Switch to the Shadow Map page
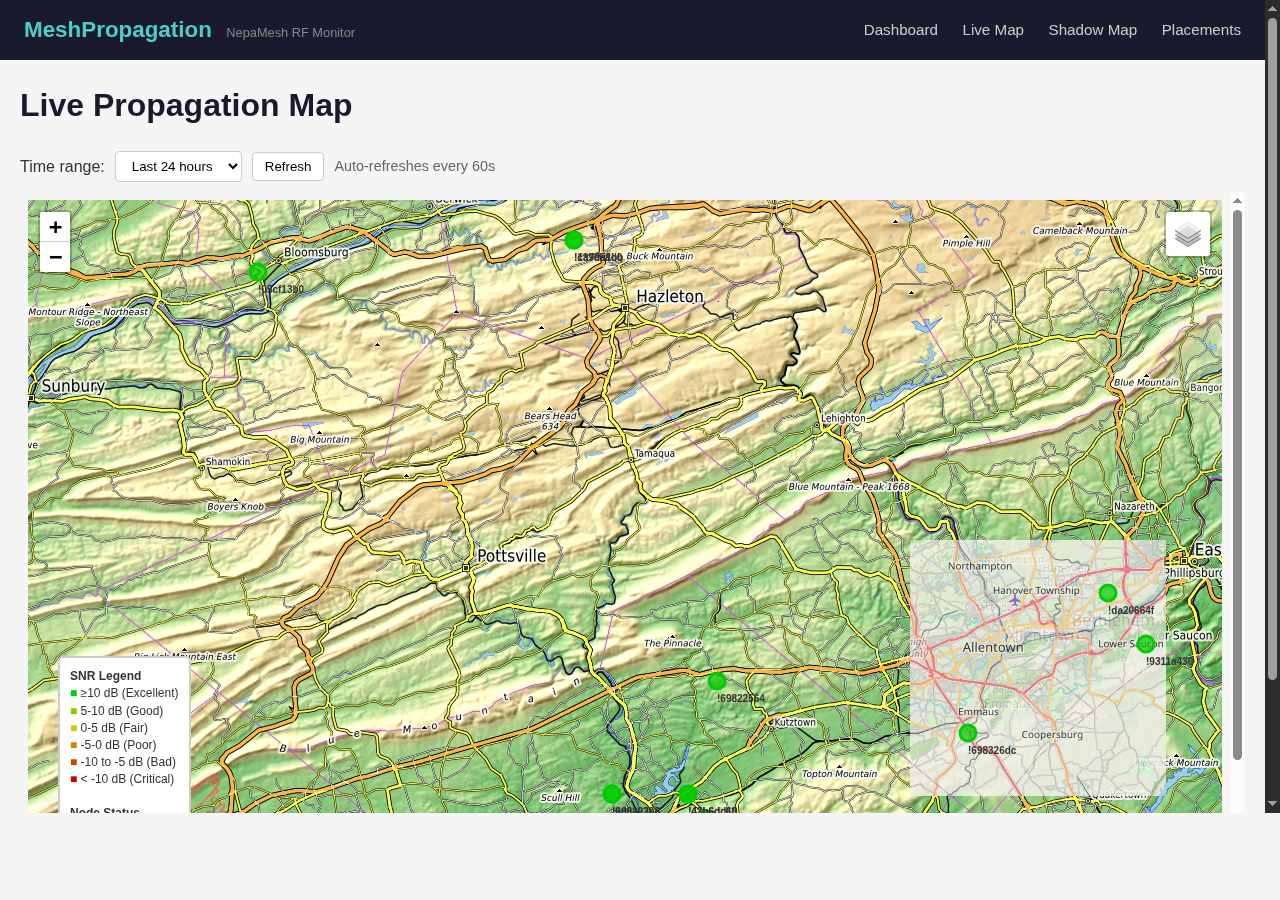The height and width of the screenshot is (900, 1280). (1092, 29)
